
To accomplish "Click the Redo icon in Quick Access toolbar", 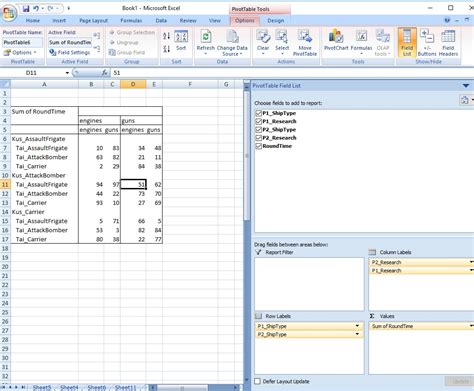I will point(51,8).
